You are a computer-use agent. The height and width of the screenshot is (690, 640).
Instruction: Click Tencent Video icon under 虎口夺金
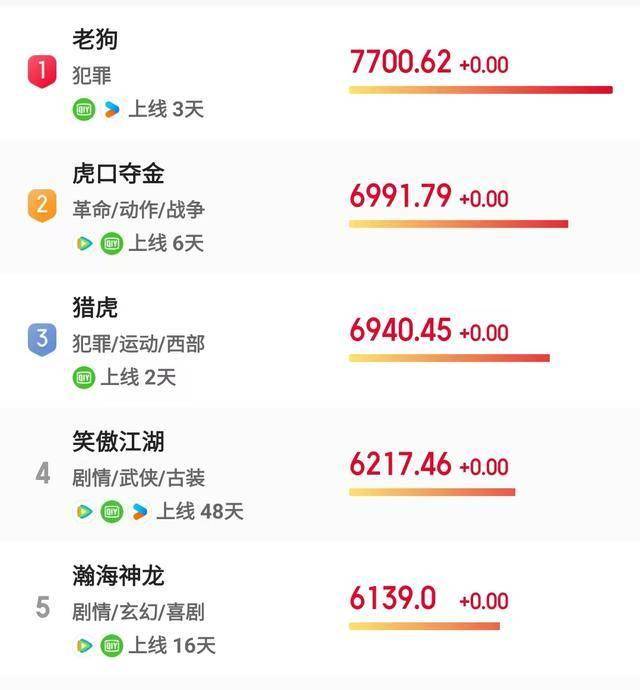coord(84,243)
